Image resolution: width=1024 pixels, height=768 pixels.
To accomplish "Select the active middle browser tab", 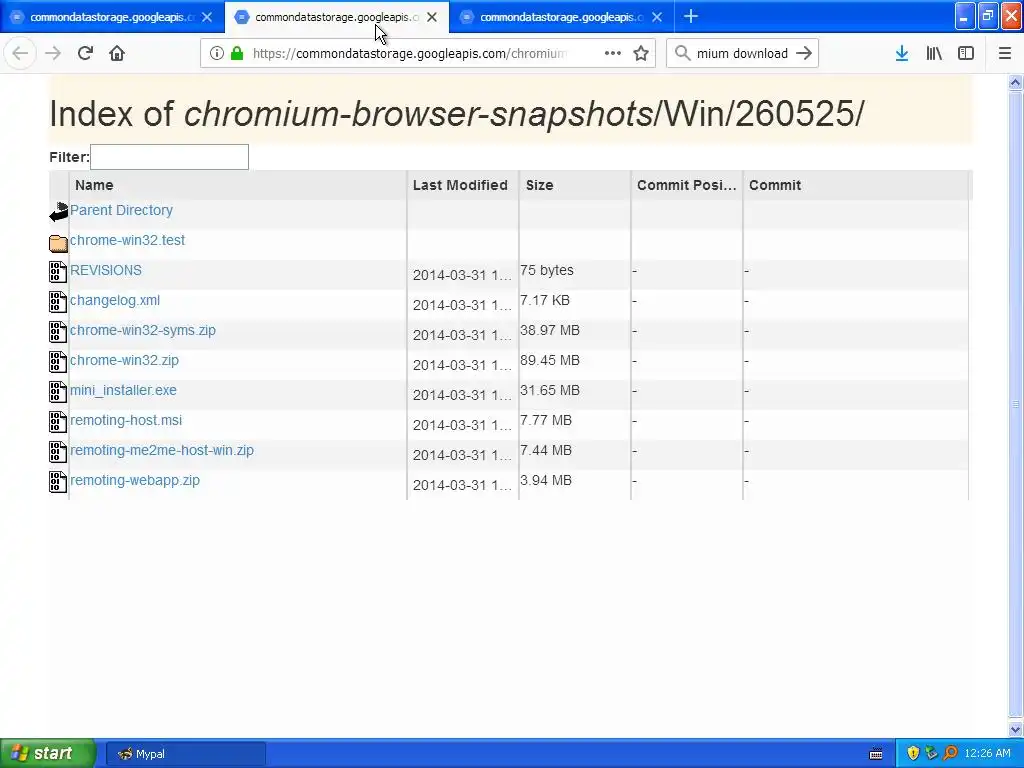I will 337,17.
